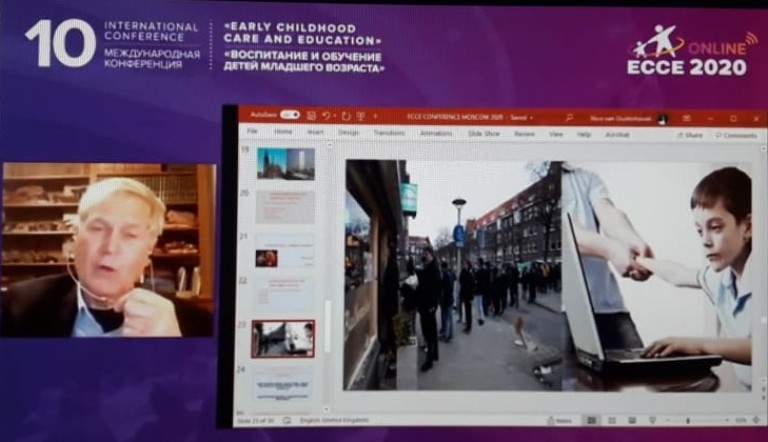Click the ECCE 2020 Online logo
Viewport: 768px width, 442px height.
pos(692,51)
